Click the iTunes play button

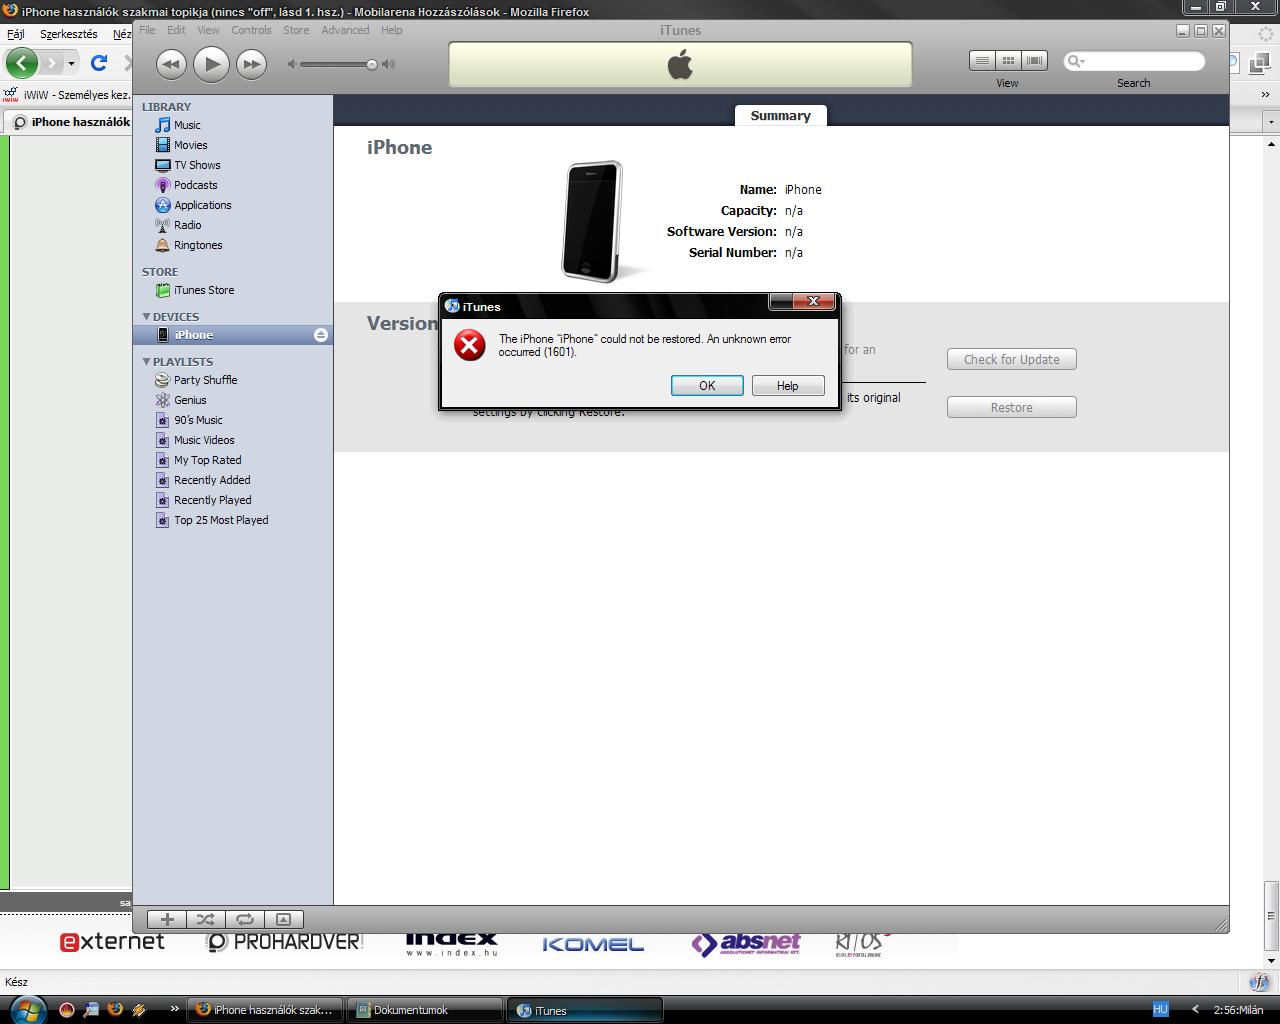click(210, 64)
